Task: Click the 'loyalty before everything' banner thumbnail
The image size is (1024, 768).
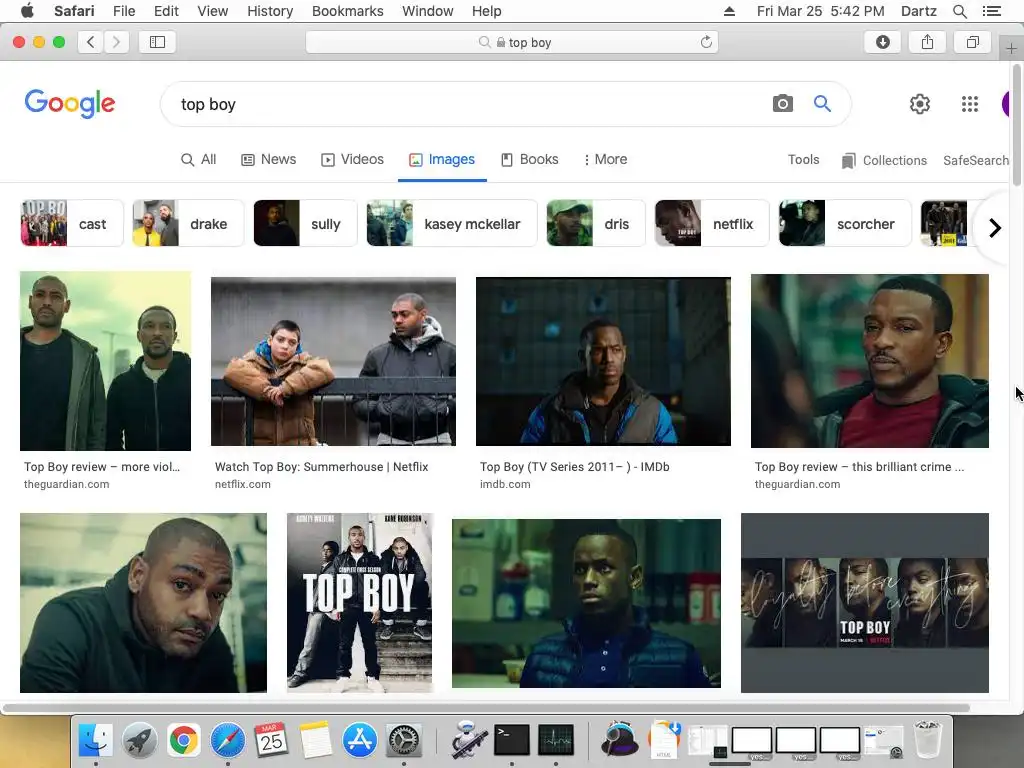Action: click(x=865, y=603)
